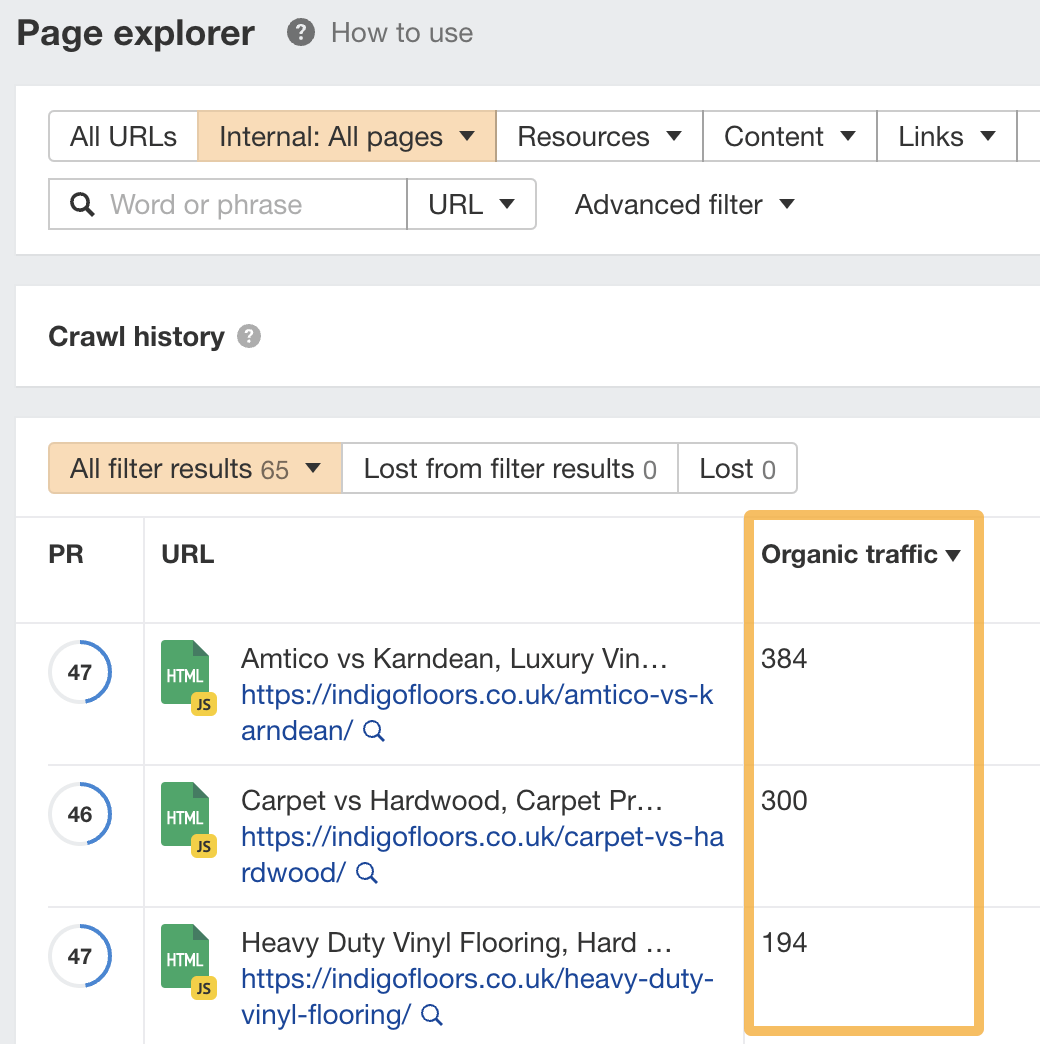The image size is (1040, 1044).
Task: Select the All URLs filter tab
Action: [122, 136]
